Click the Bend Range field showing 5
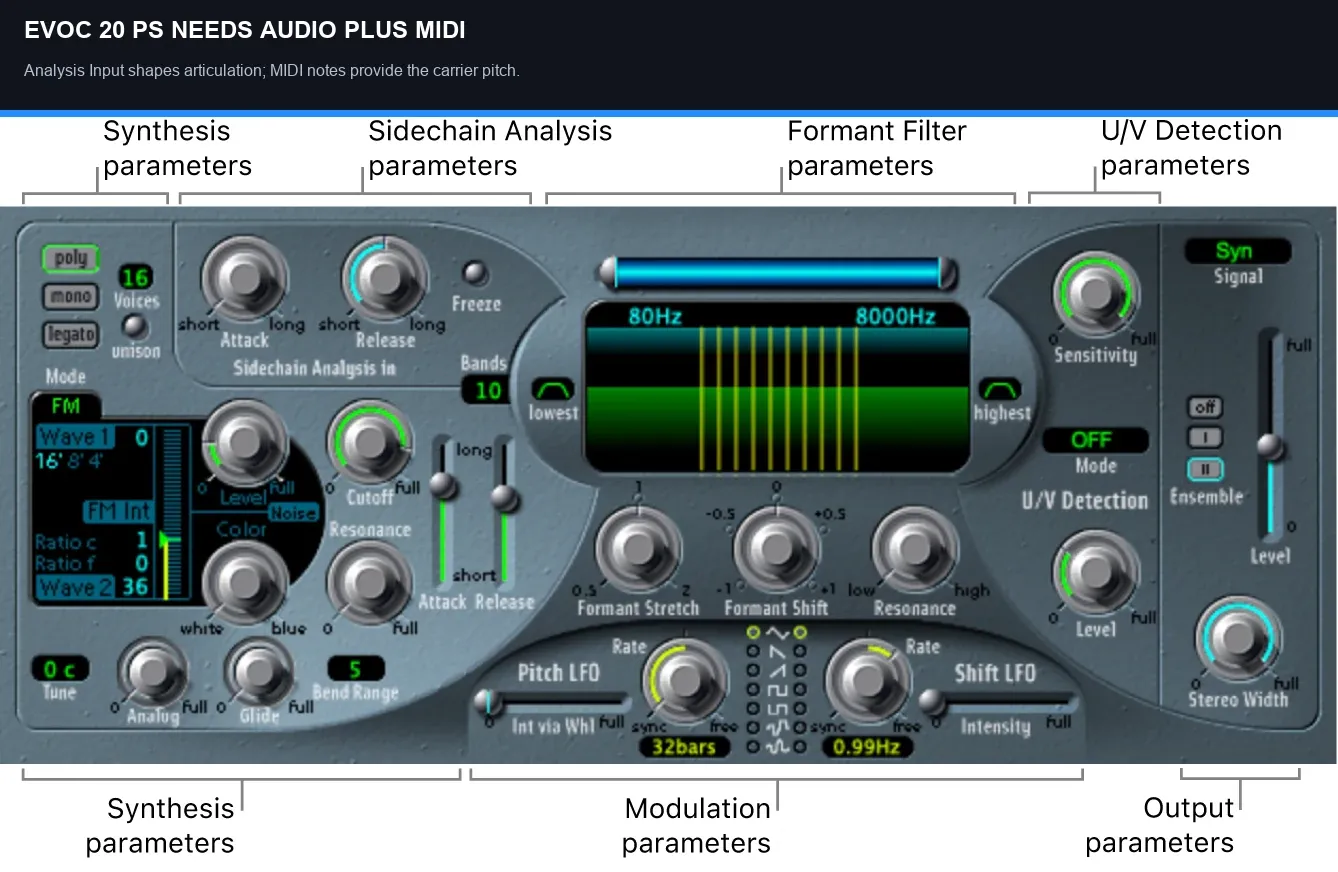This screenshot has height=872, width=1338. 356,668
